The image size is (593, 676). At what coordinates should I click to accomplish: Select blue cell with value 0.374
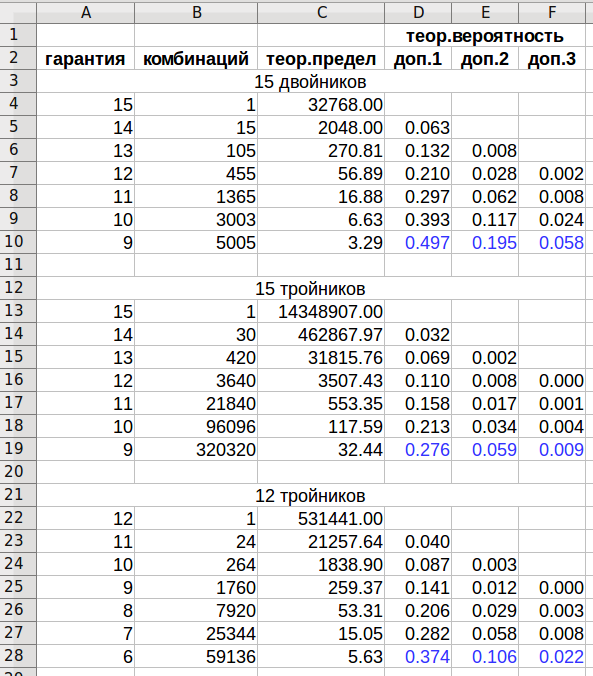pos(418,657)
